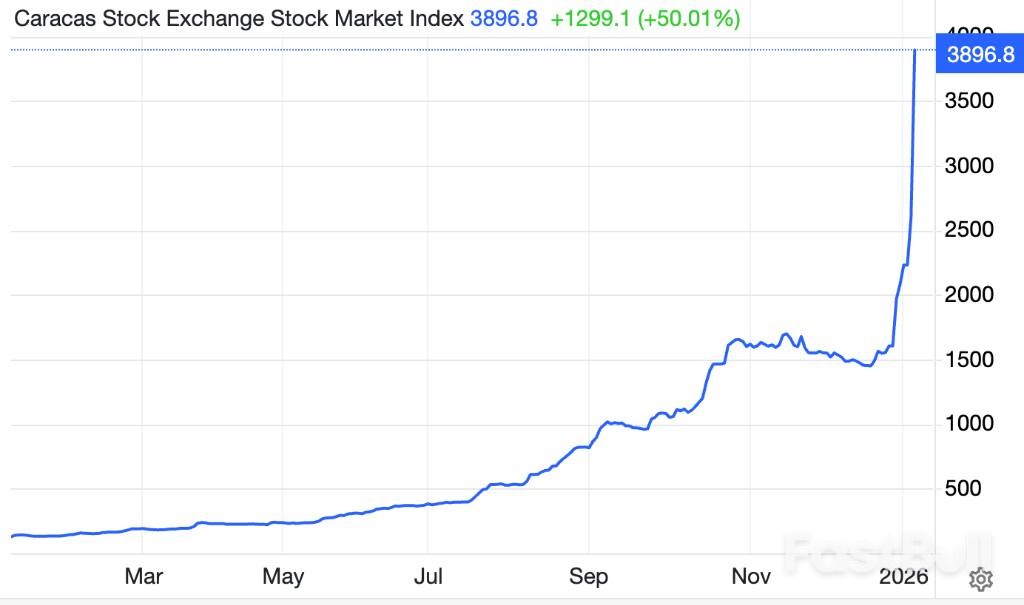The image size is (1024, 605).
Task: Select the 3896.8 value in header
Action: tap(504, 18)
